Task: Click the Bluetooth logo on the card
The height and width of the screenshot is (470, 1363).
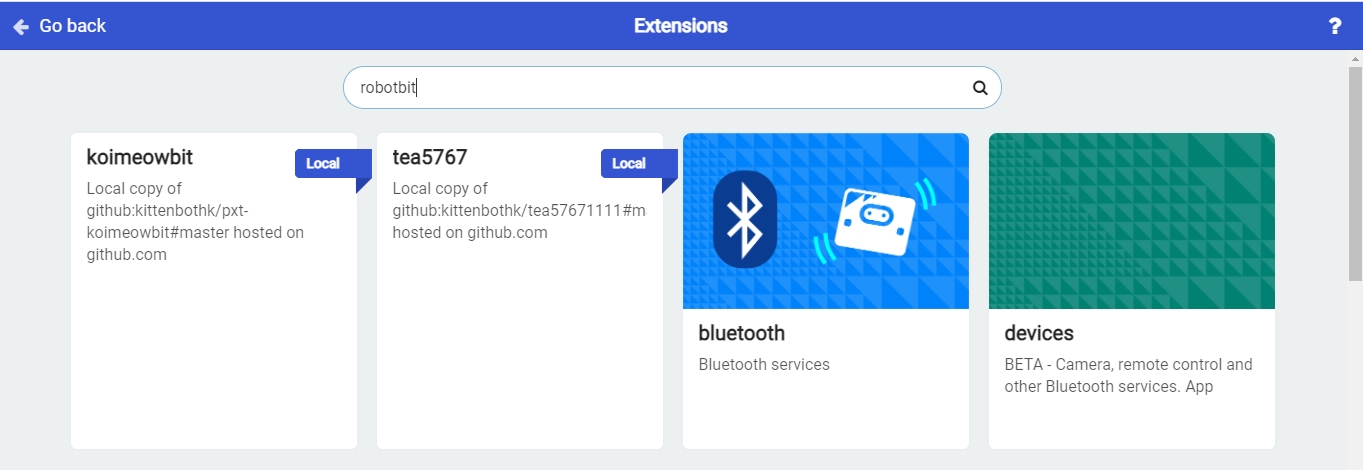Action: (x=745, y=219)
